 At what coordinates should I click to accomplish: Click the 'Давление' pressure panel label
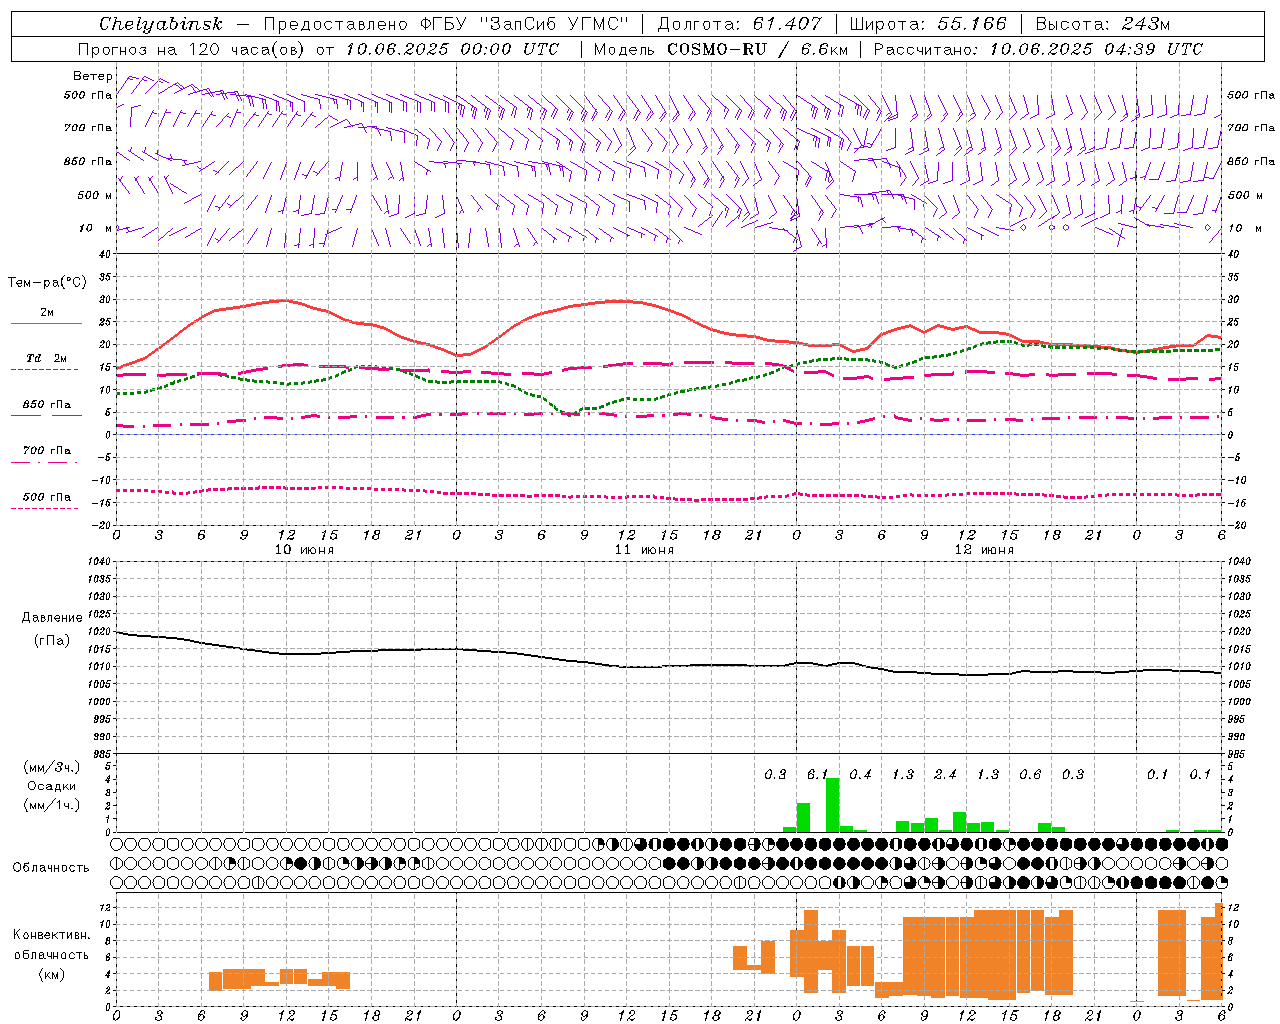click(52, 618)
